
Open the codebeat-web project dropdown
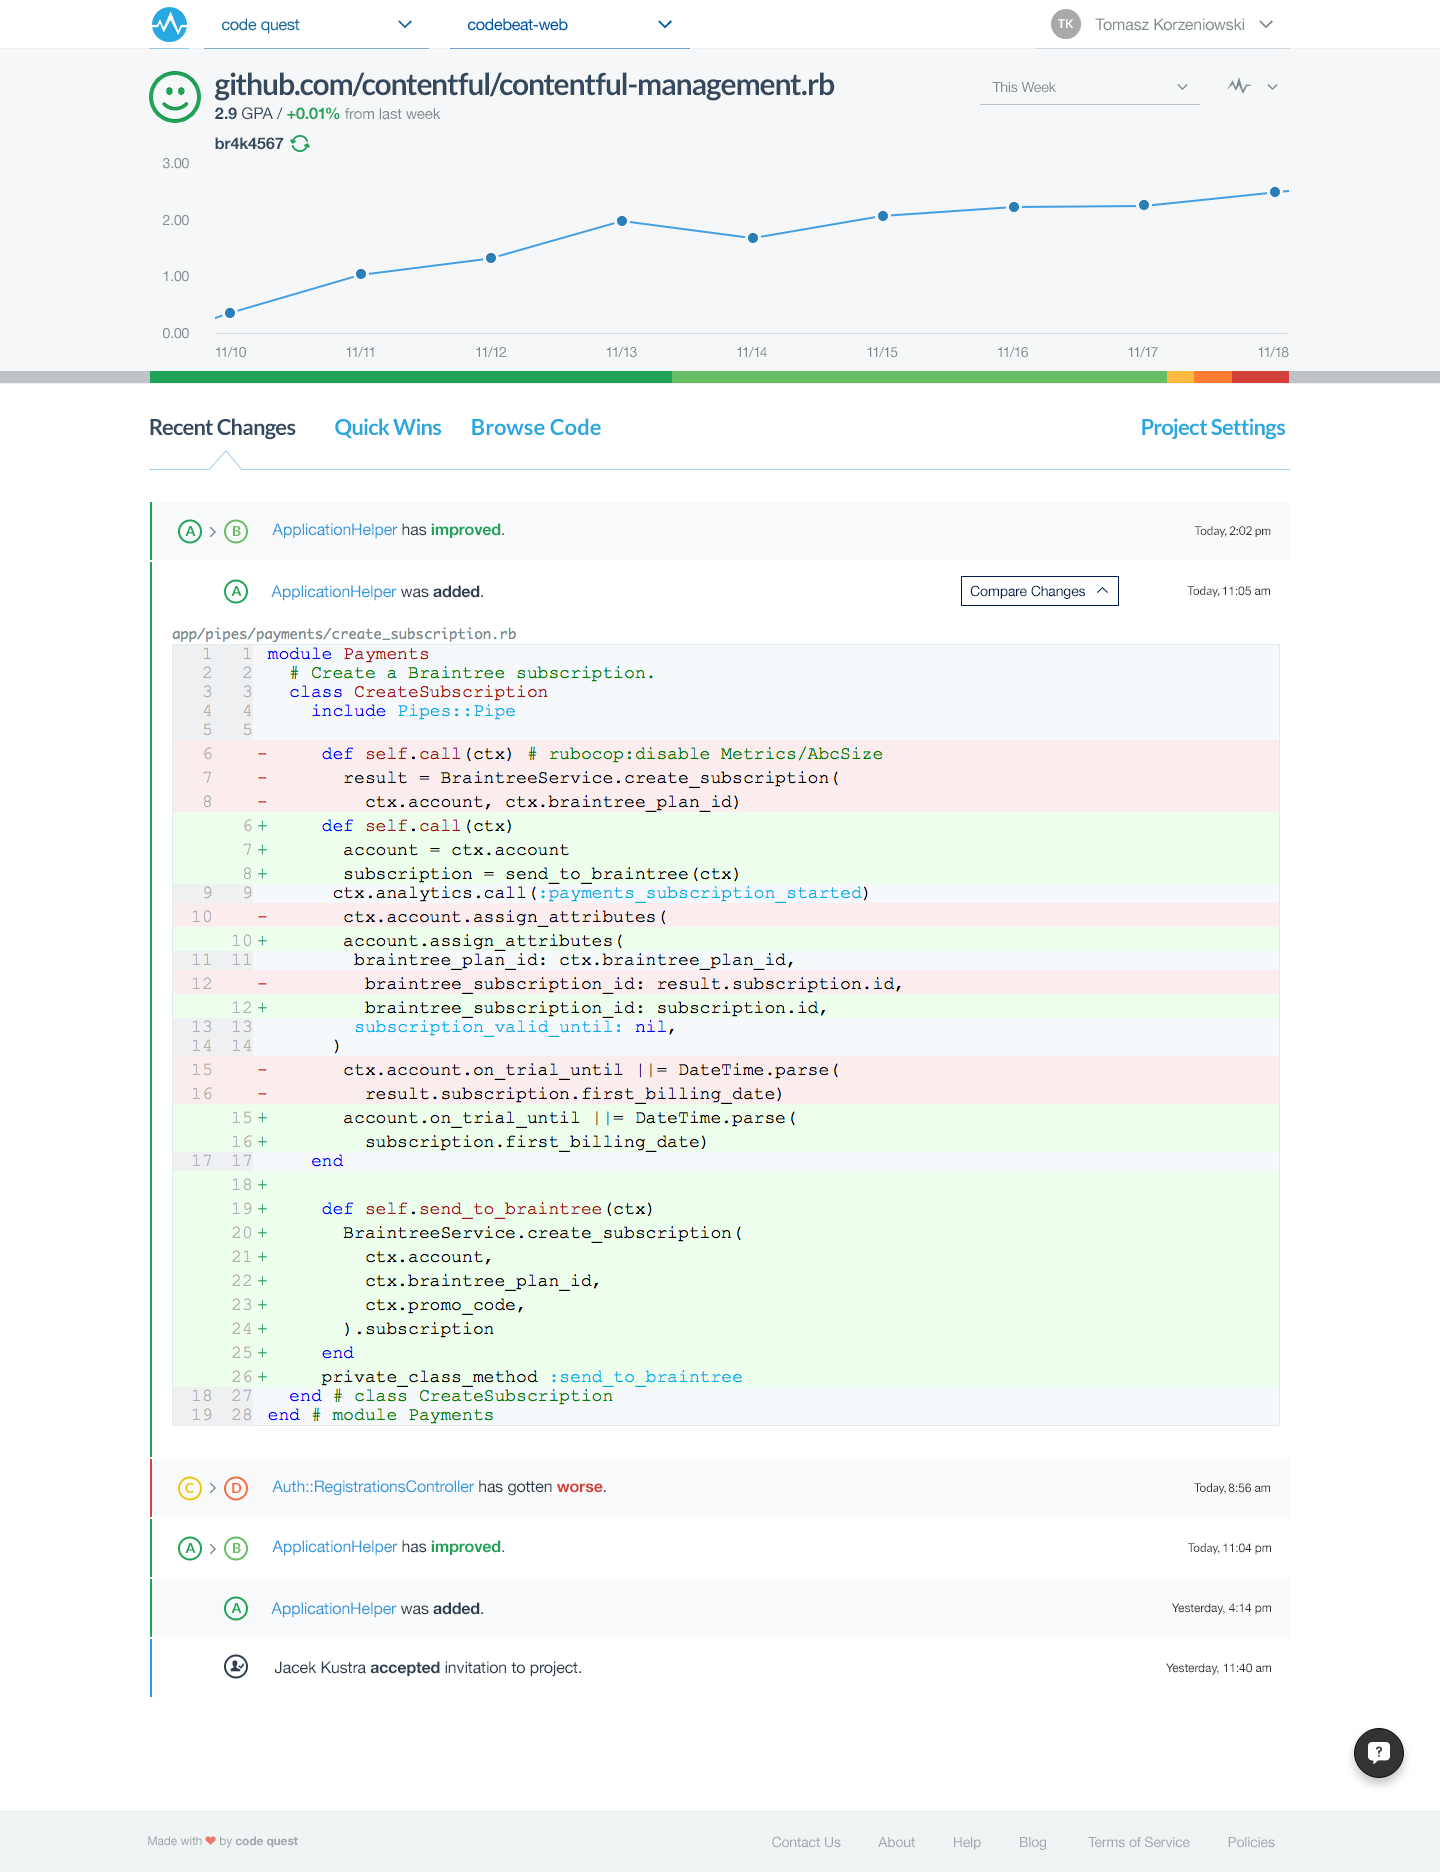pos(569,25)
